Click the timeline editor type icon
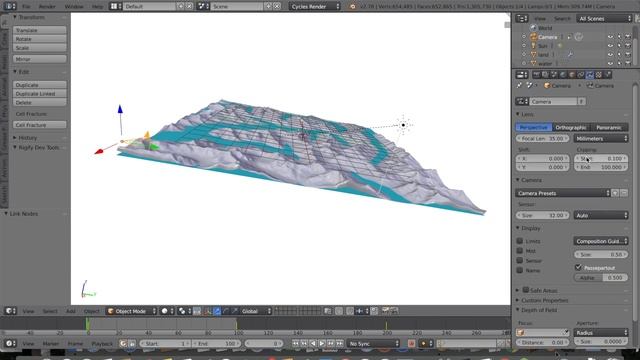This screenshot has height=360, width=640. tap(10, 343)
